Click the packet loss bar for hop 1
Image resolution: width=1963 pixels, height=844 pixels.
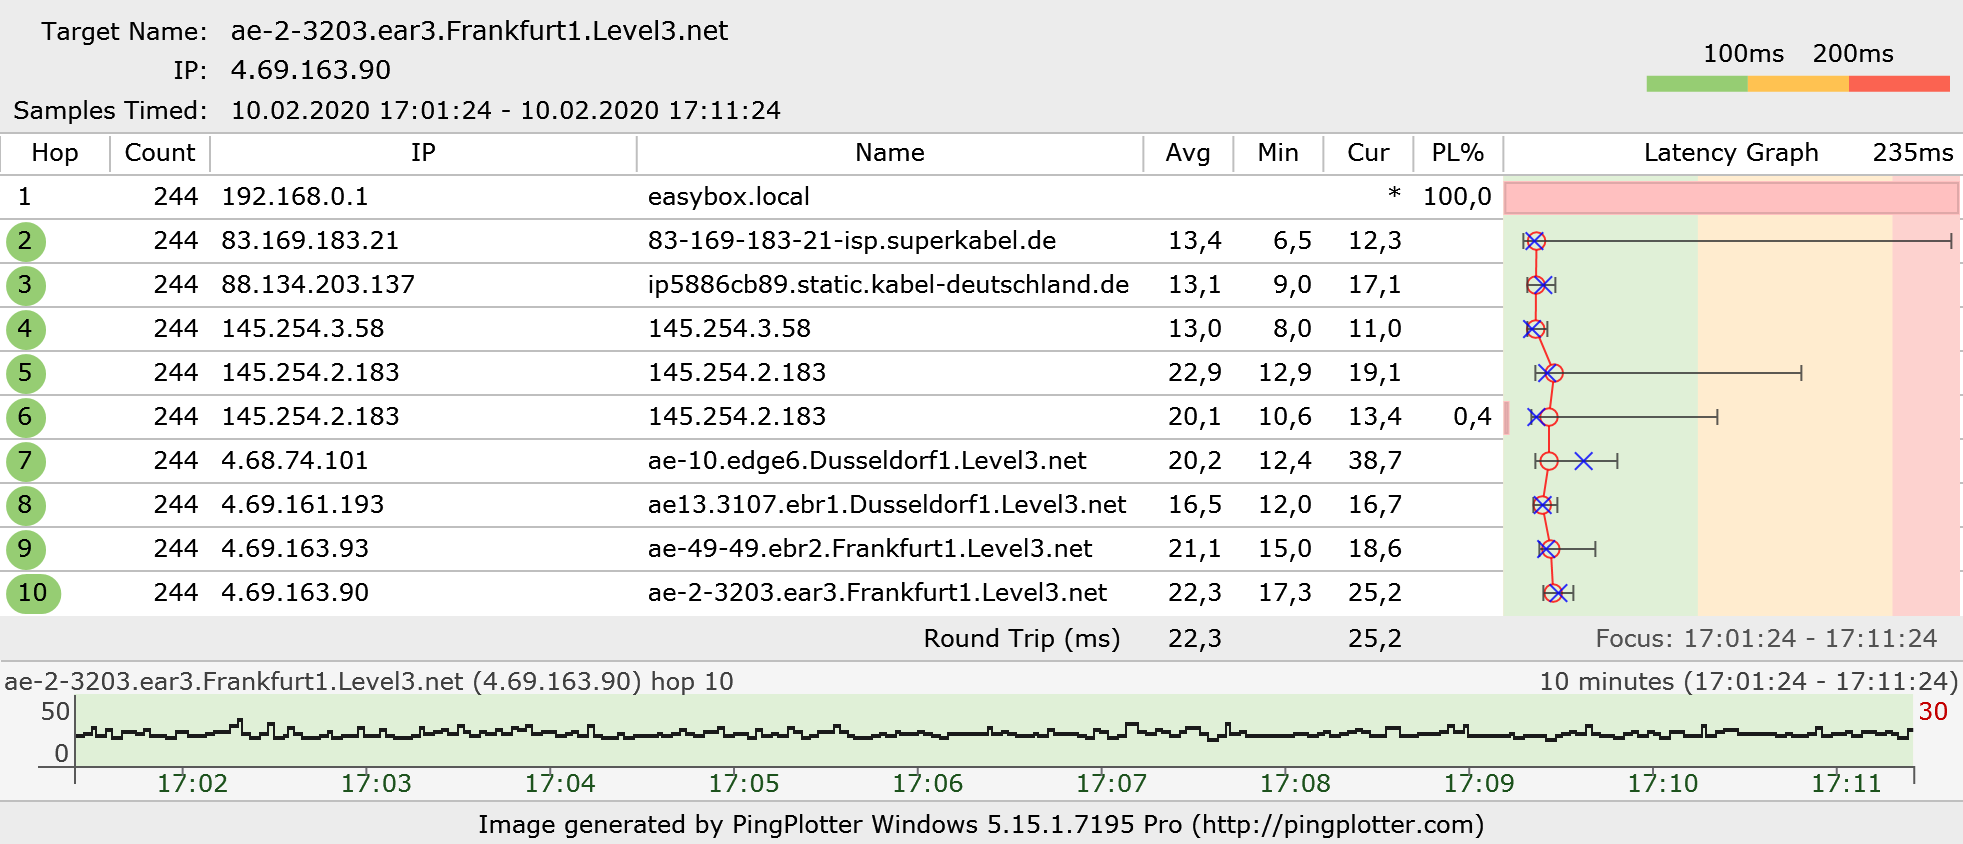(x=1731, y=198)
